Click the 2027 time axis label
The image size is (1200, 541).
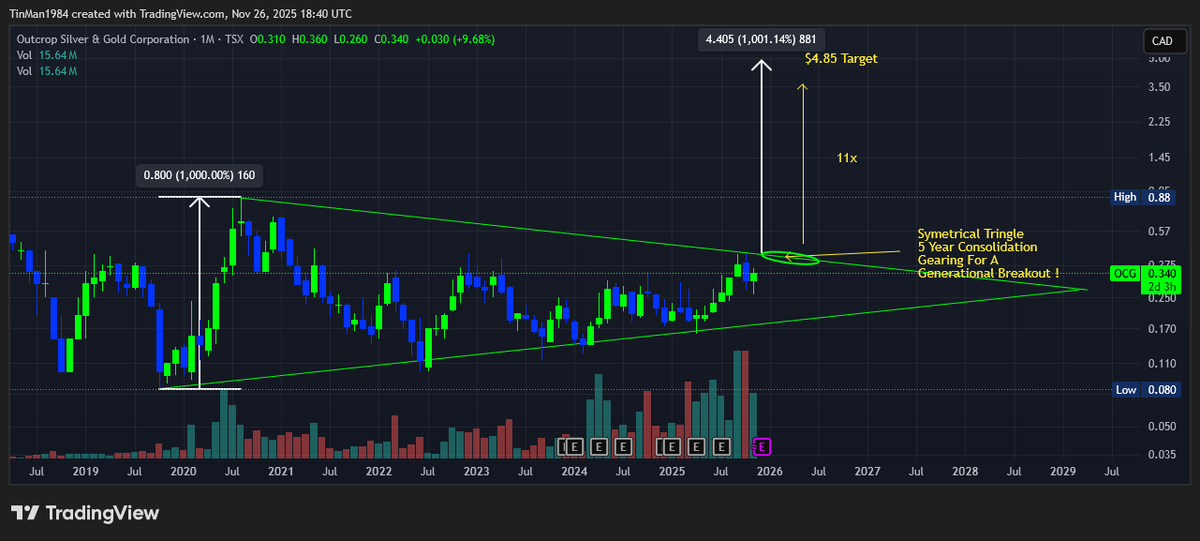click(867, 471)
